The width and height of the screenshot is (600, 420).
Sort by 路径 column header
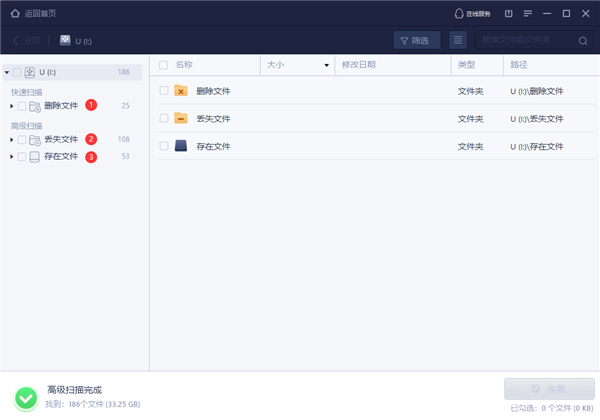(x=519, y=65)
